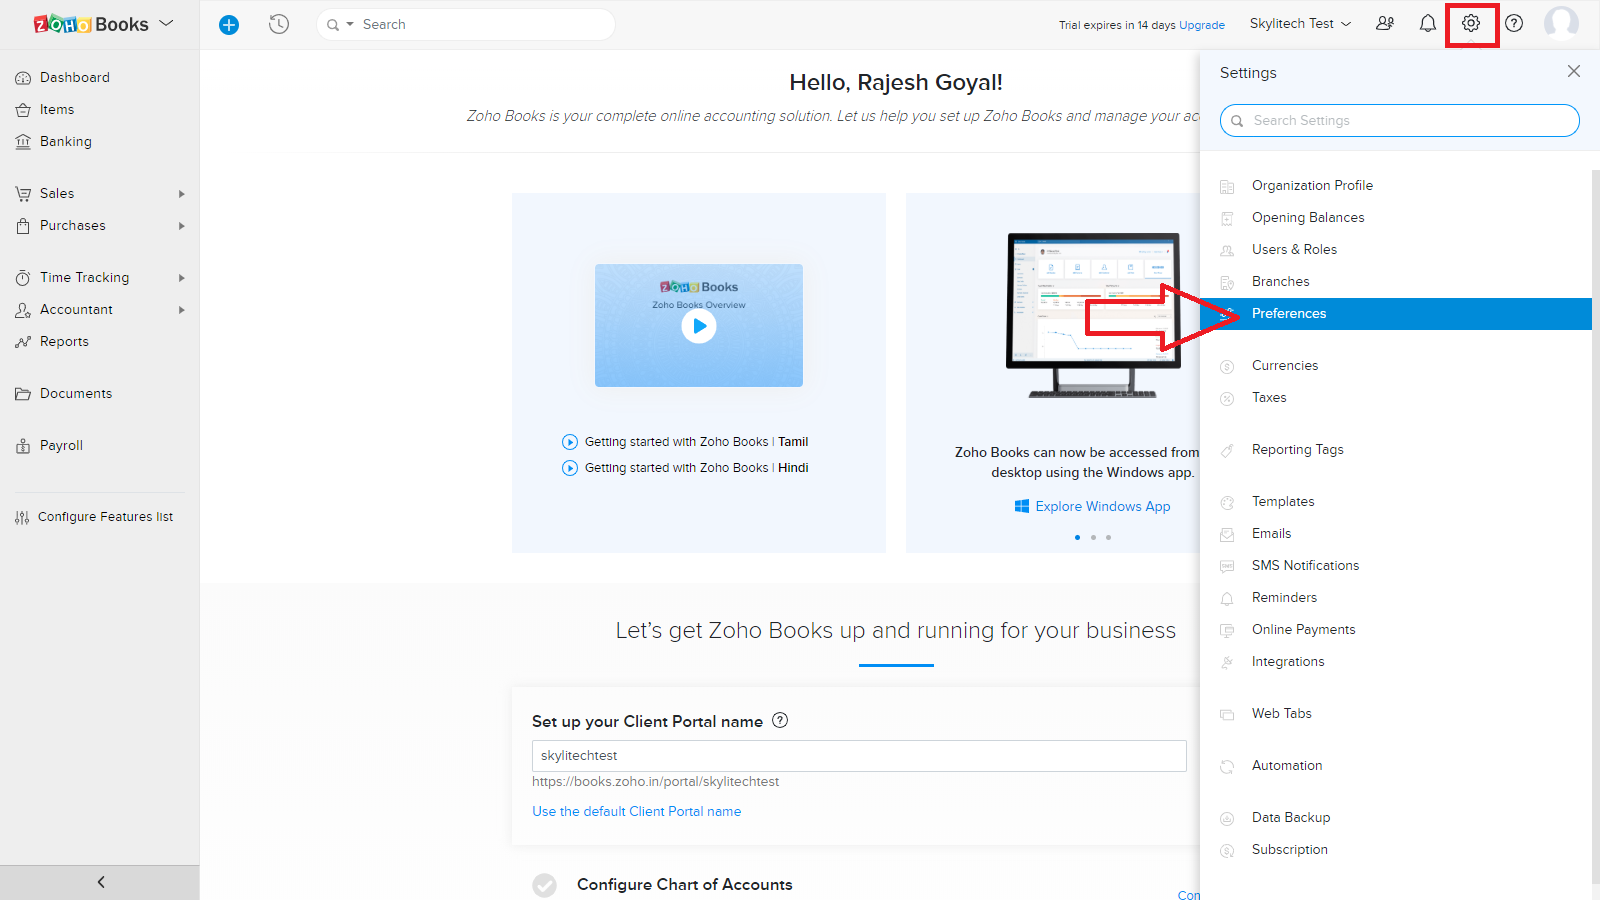Open the search filter dropdown arrow

click(350, 24)
